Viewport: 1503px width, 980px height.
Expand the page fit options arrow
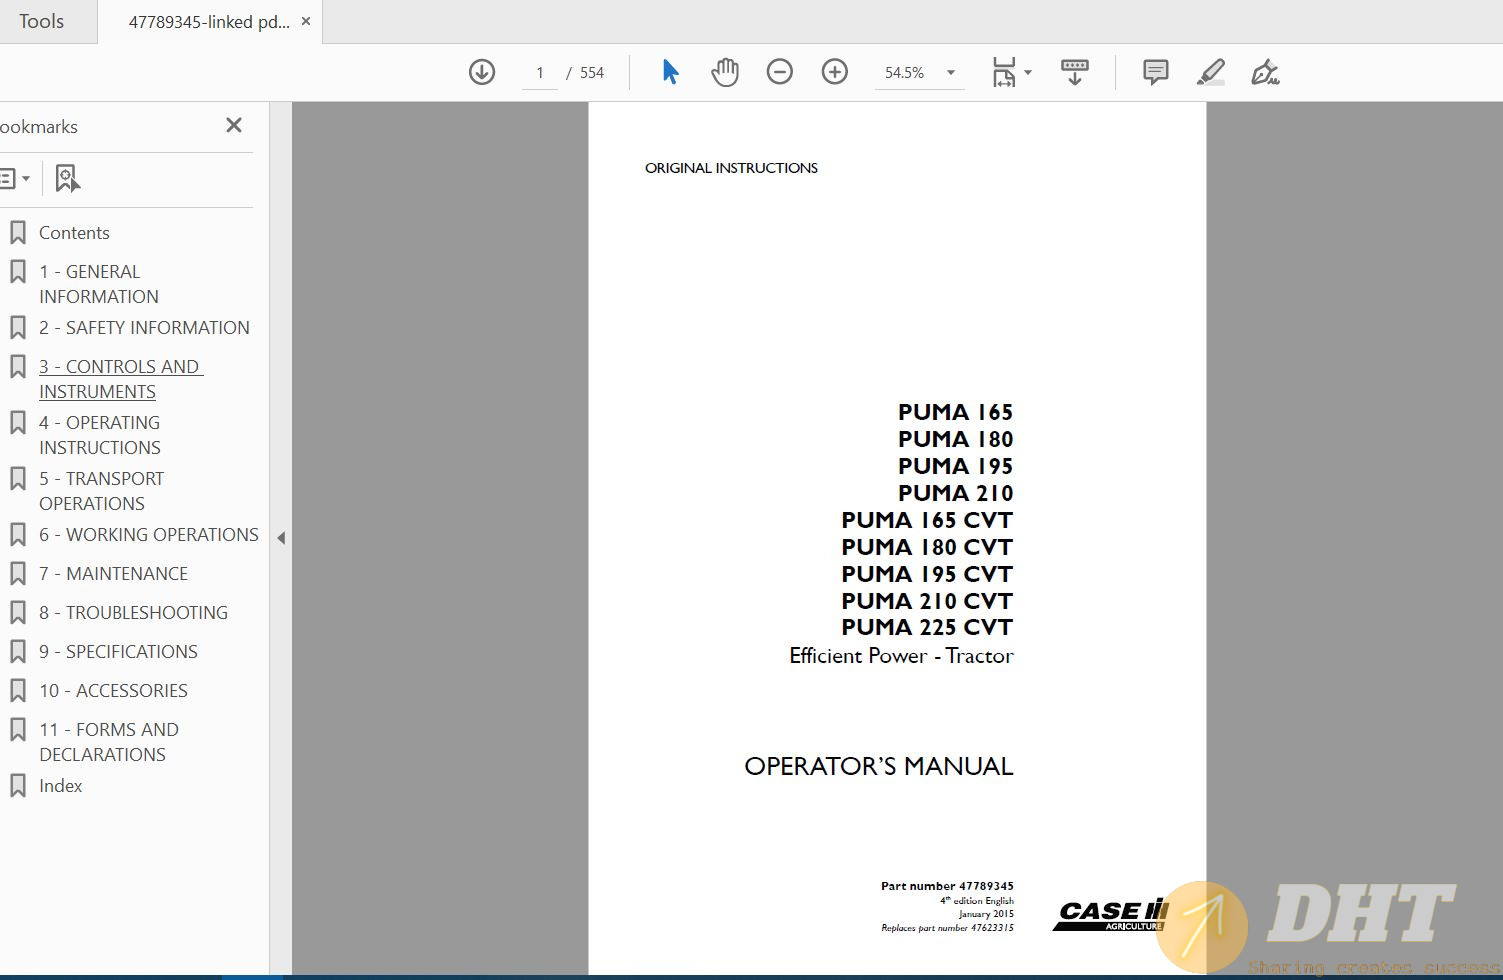point(1028,72)
